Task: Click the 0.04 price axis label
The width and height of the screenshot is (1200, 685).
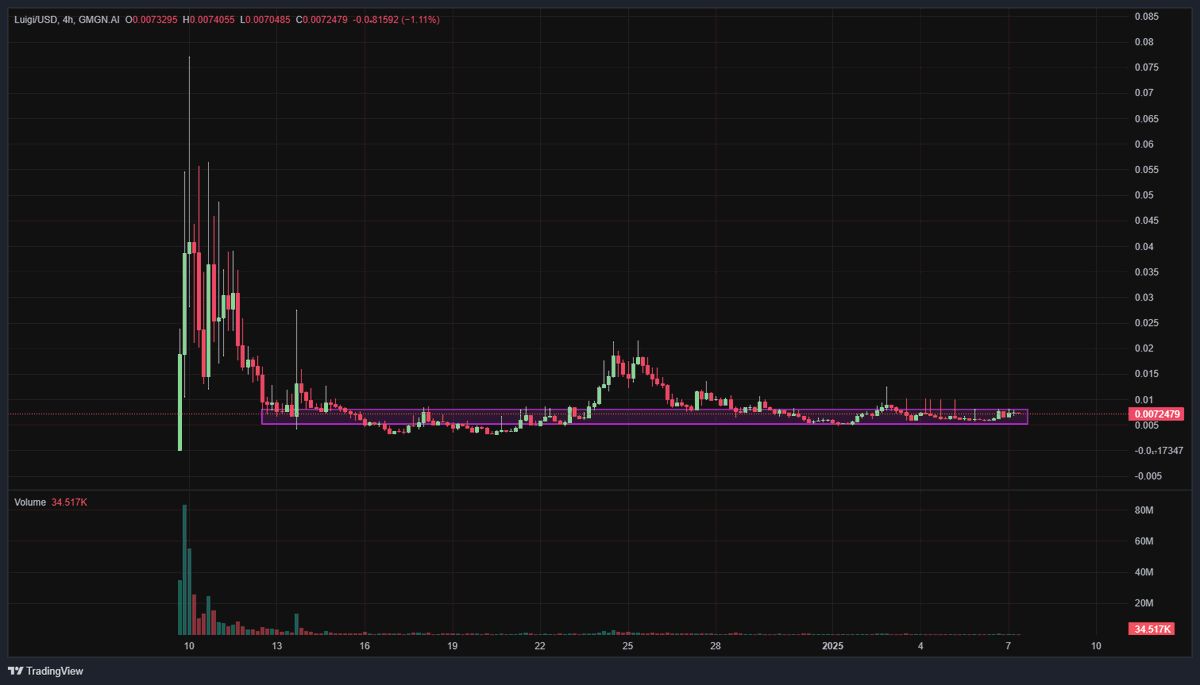Action: point(1143,246)
